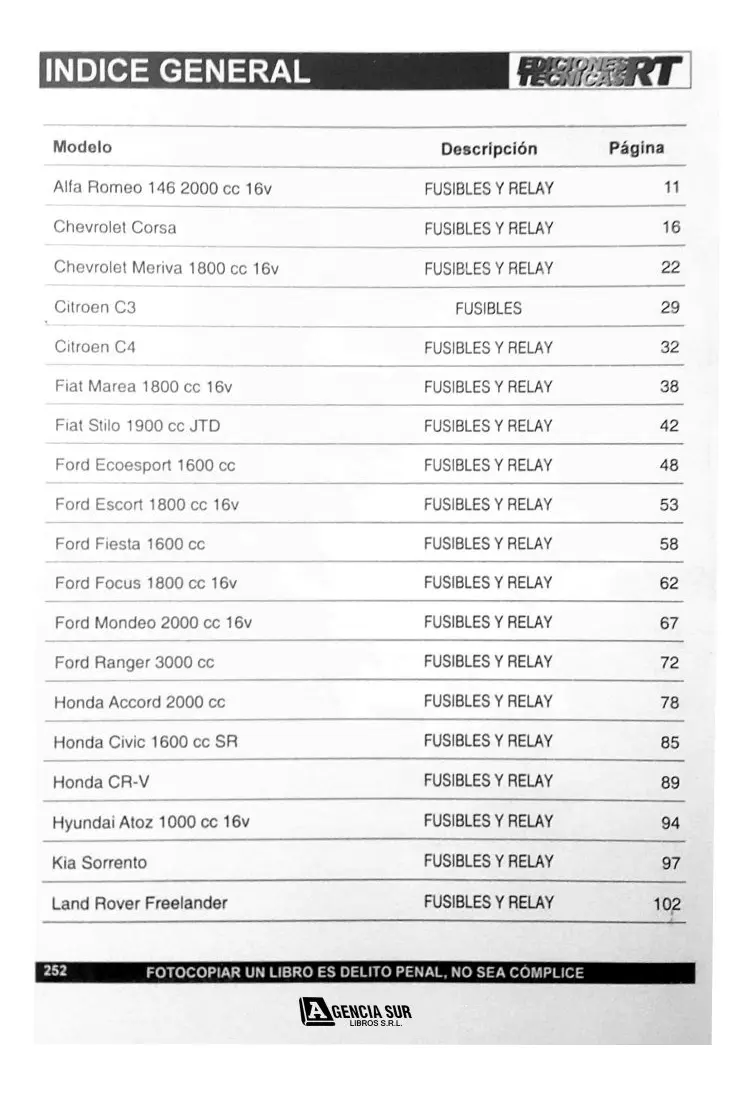
Task: Click the Descripción column header
Action: click(x=489, y=149)
